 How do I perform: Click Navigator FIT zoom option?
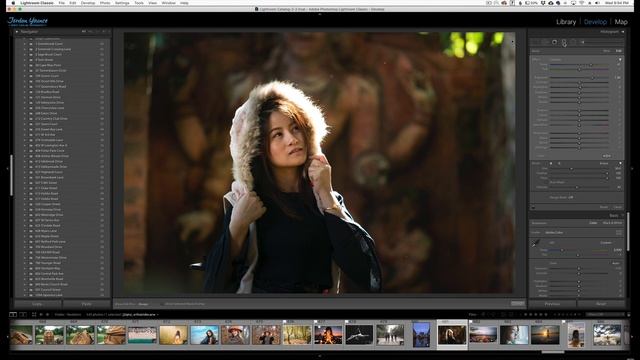click(x=84, y=31)
